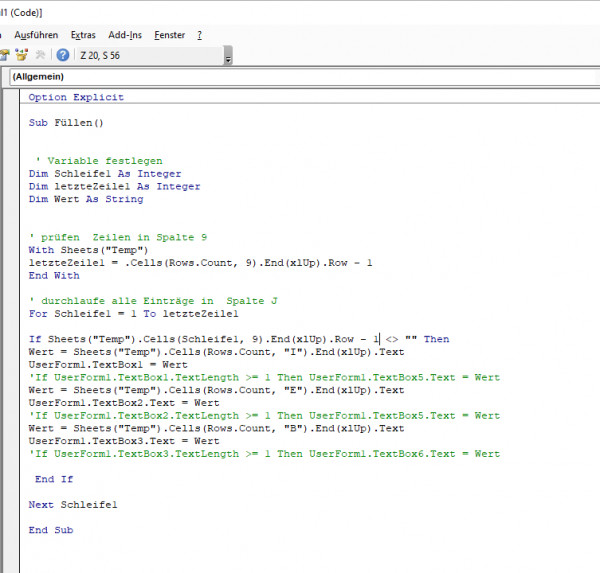Click comment ' prüfen Zeilen in Spalte 9
The height and width of the screenshot is (573, 600).
point(118,237)
